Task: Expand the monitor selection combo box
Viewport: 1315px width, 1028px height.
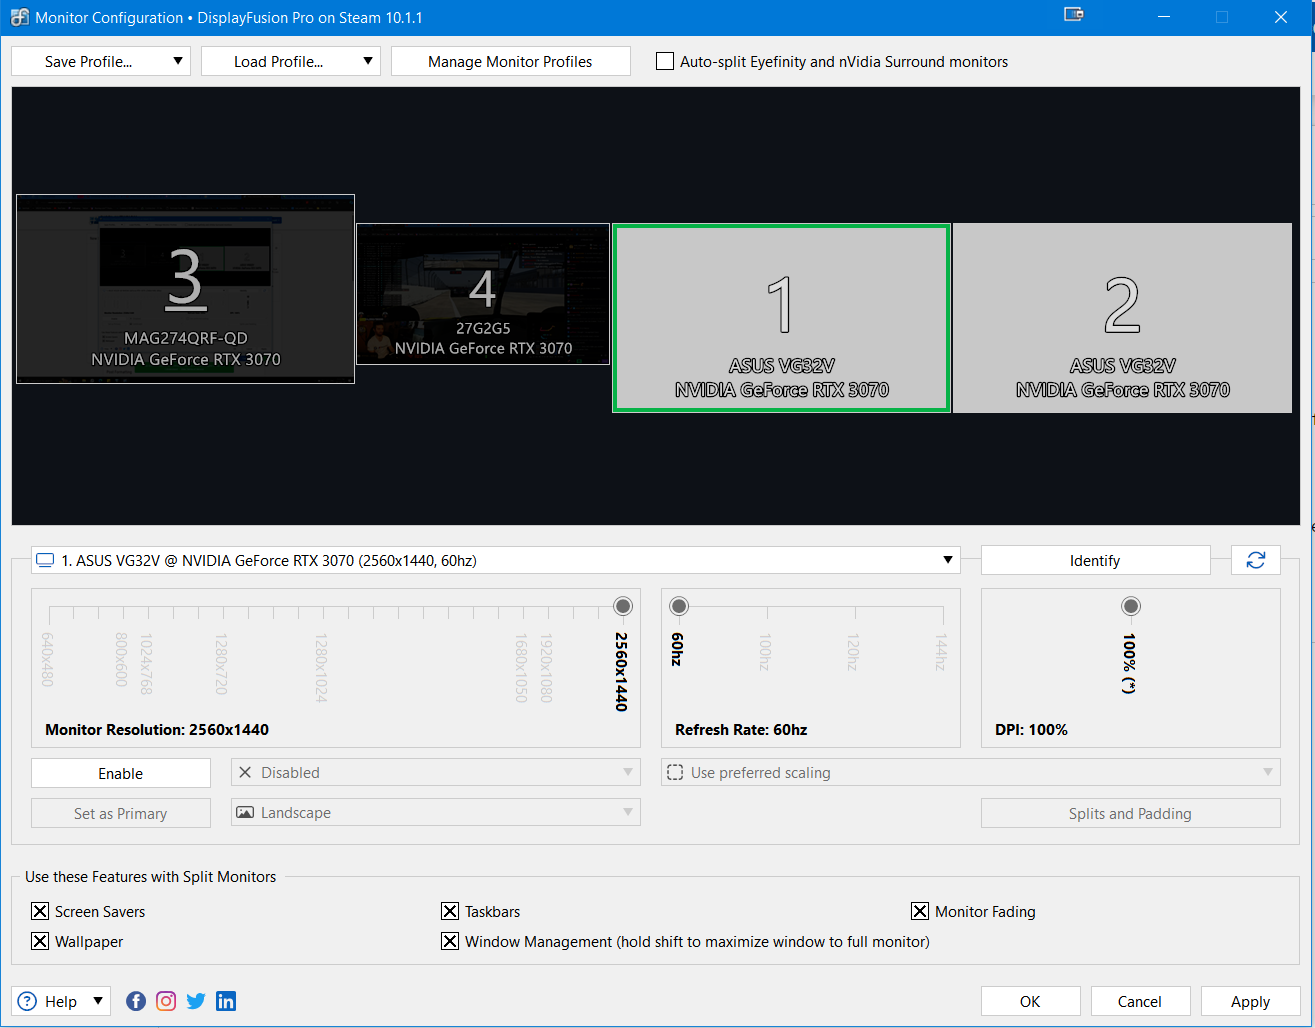Action: (496, 560)
